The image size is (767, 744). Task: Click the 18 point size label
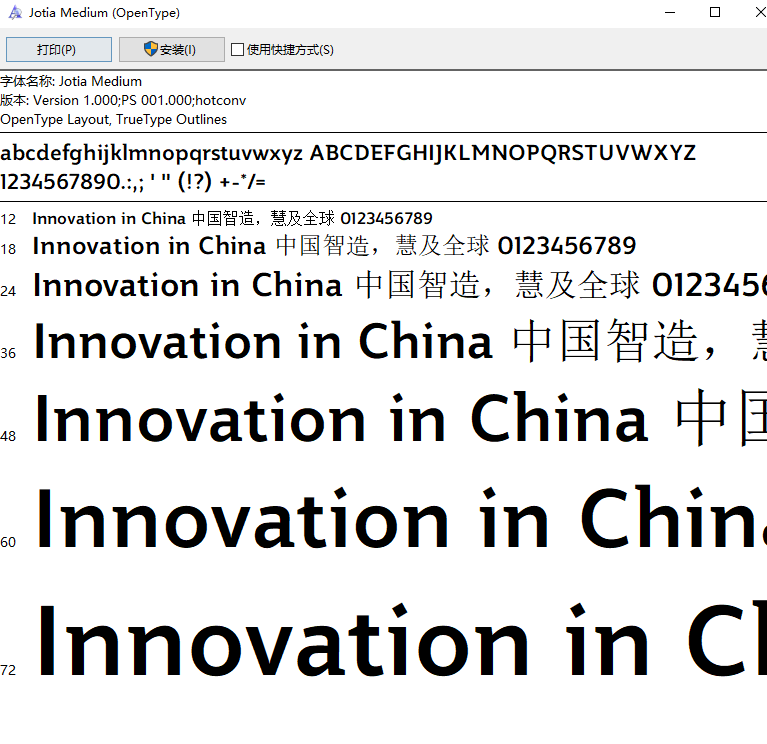point(8,249)
